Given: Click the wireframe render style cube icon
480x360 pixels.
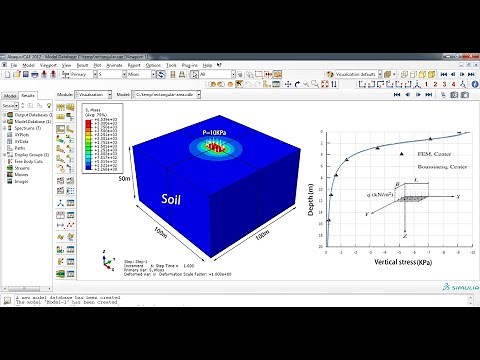Looking at the screenshot, I should [x=404, y=74].
